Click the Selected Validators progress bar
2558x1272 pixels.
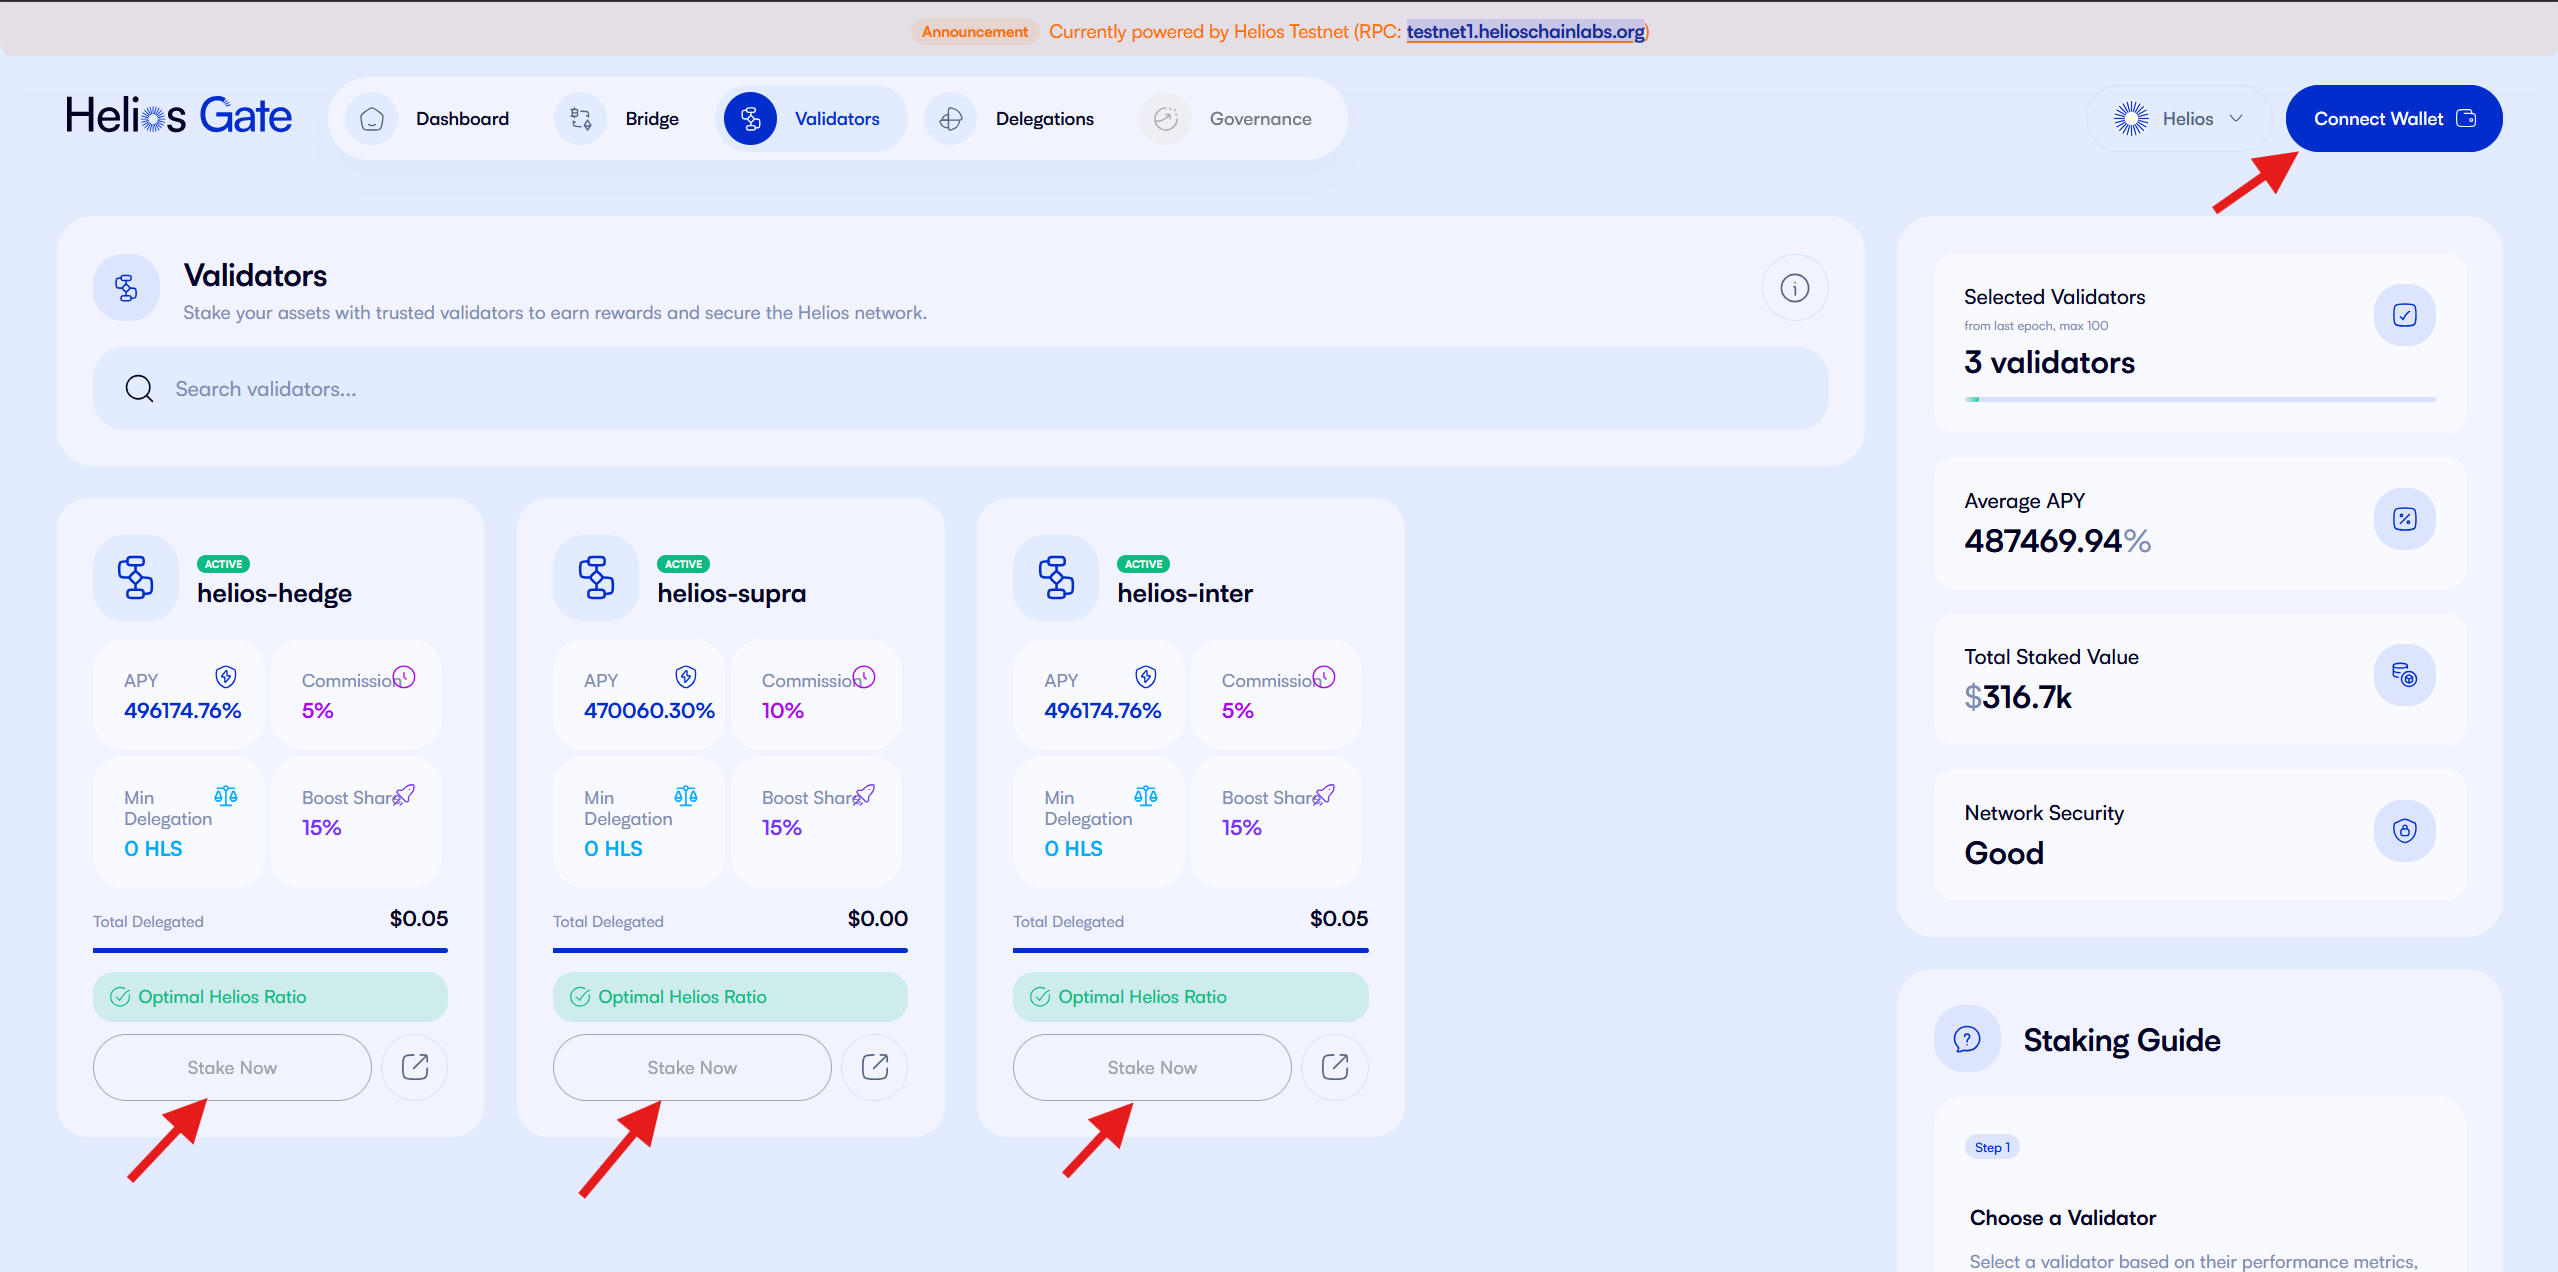2200,399
